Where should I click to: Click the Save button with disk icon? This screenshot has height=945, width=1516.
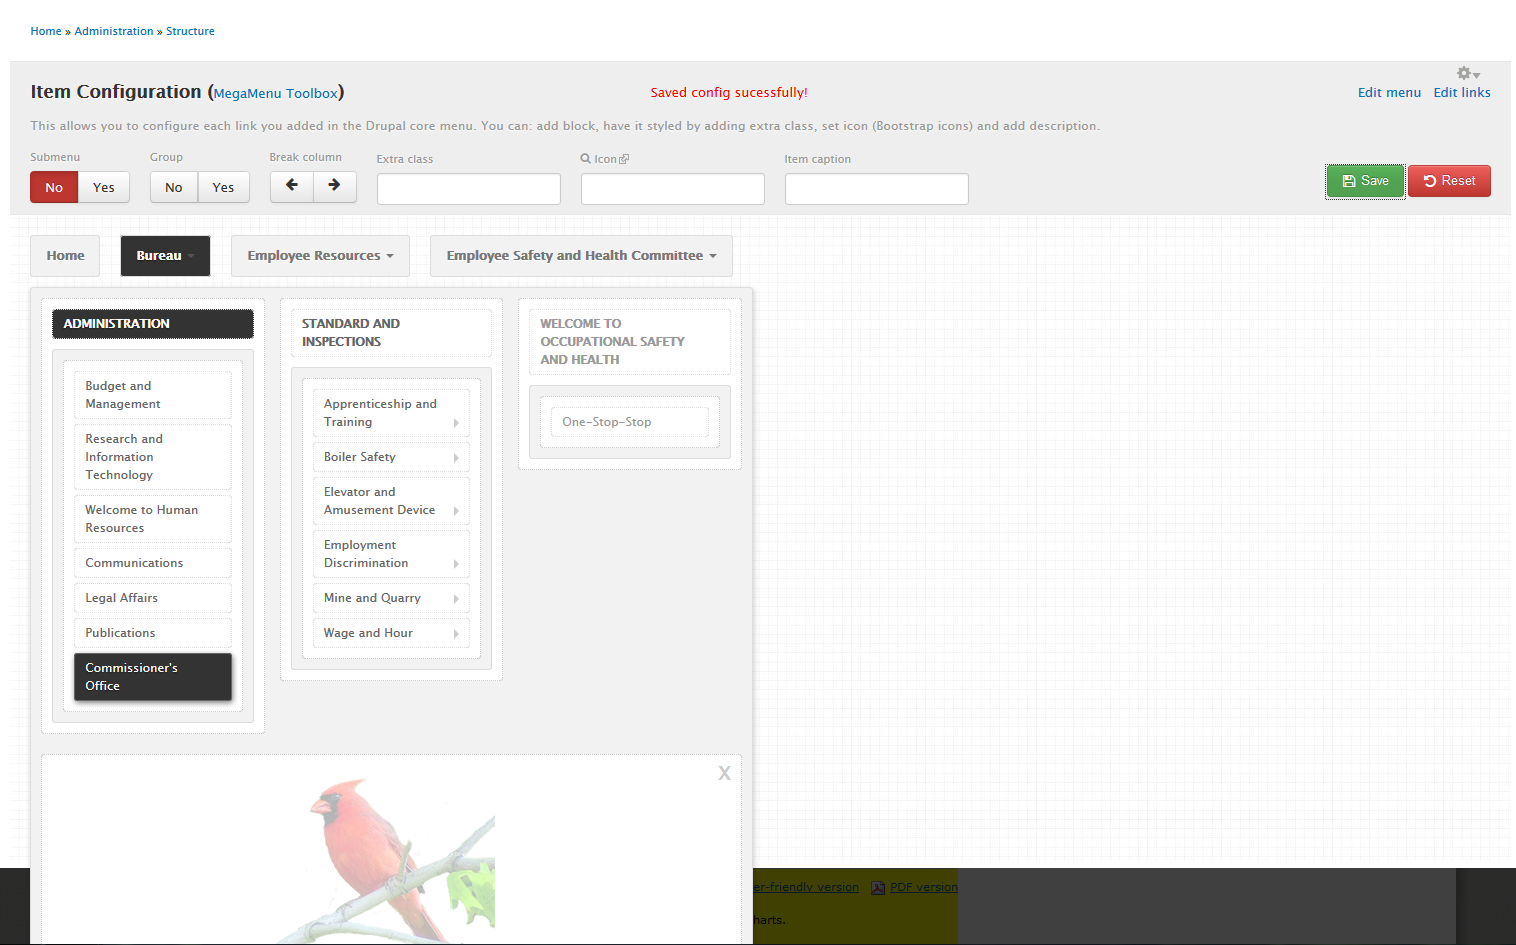[x=1364, y=181]
